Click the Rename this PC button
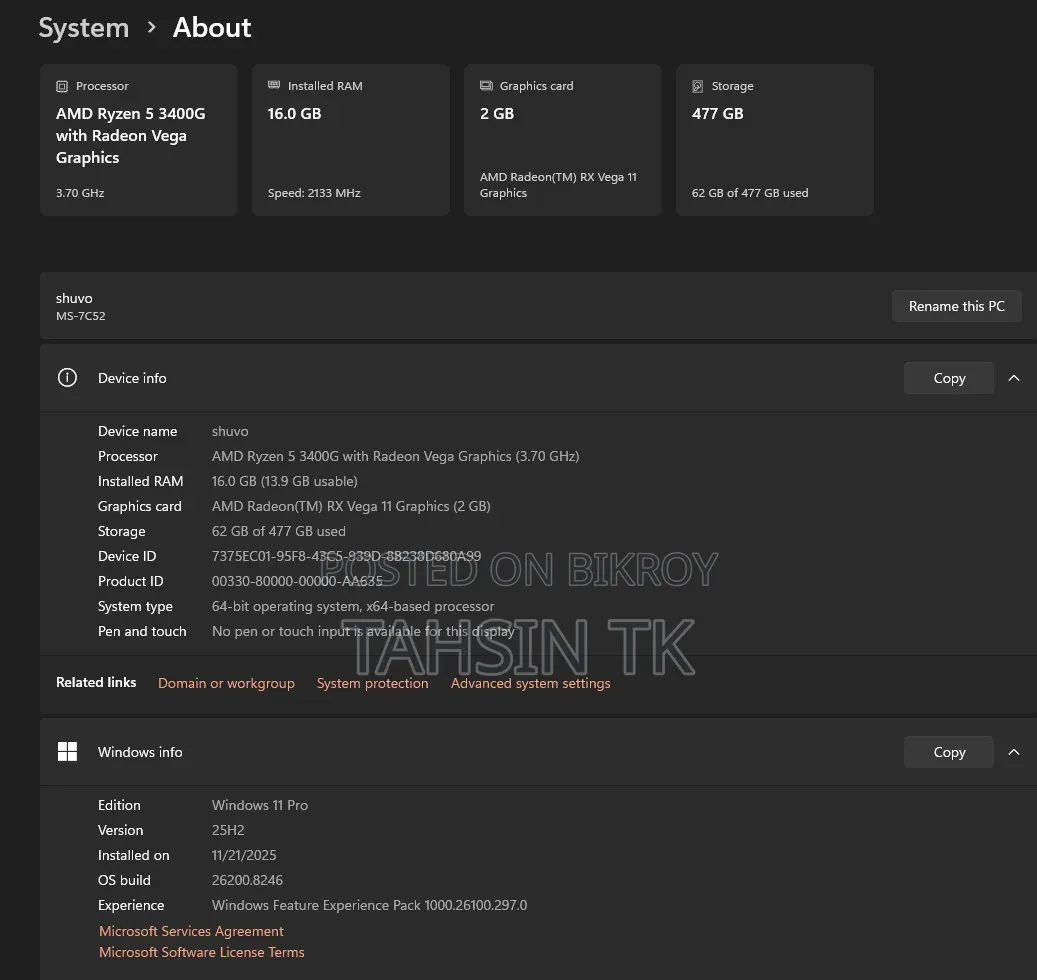 tap(956, 306)
